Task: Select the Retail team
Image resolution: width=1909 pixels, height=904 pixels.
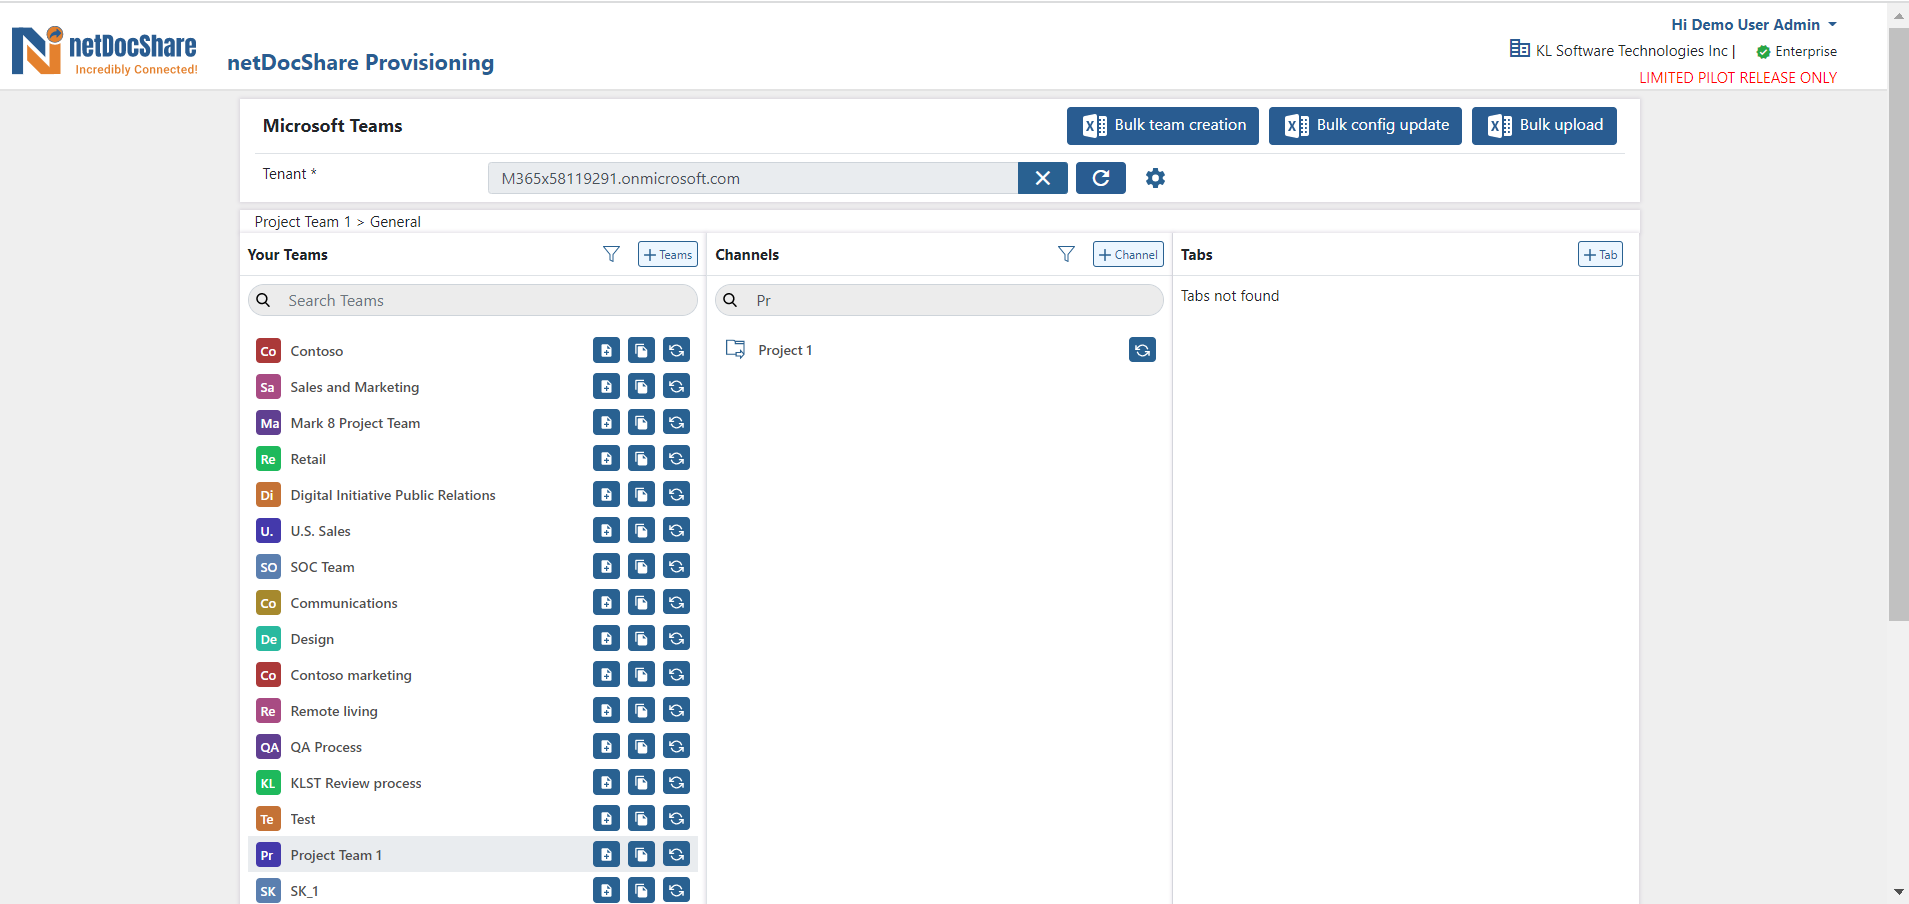Action: pos(308,459)
